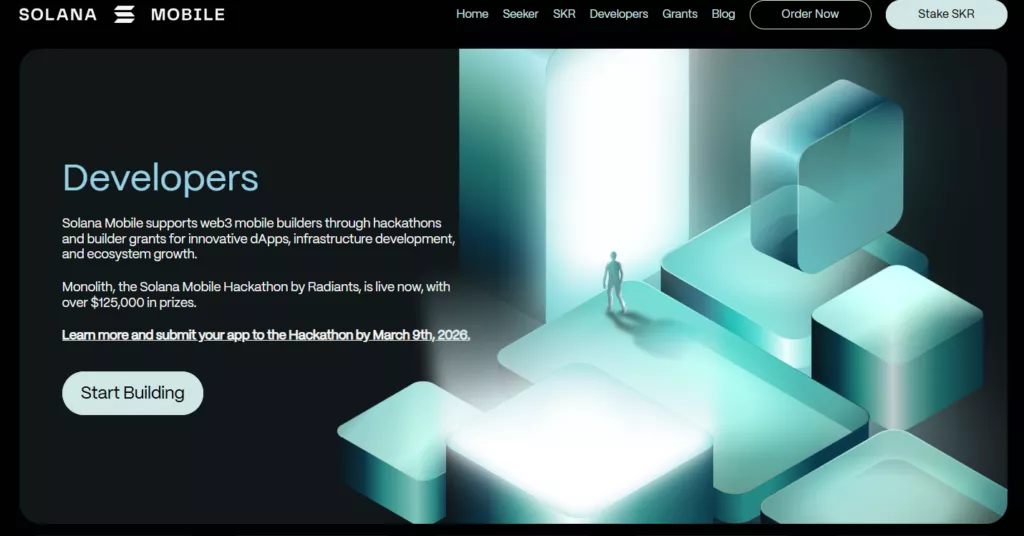Open the Grants page
The image size is (1024, 536).
pyautogui.click(x=680, y=14)
